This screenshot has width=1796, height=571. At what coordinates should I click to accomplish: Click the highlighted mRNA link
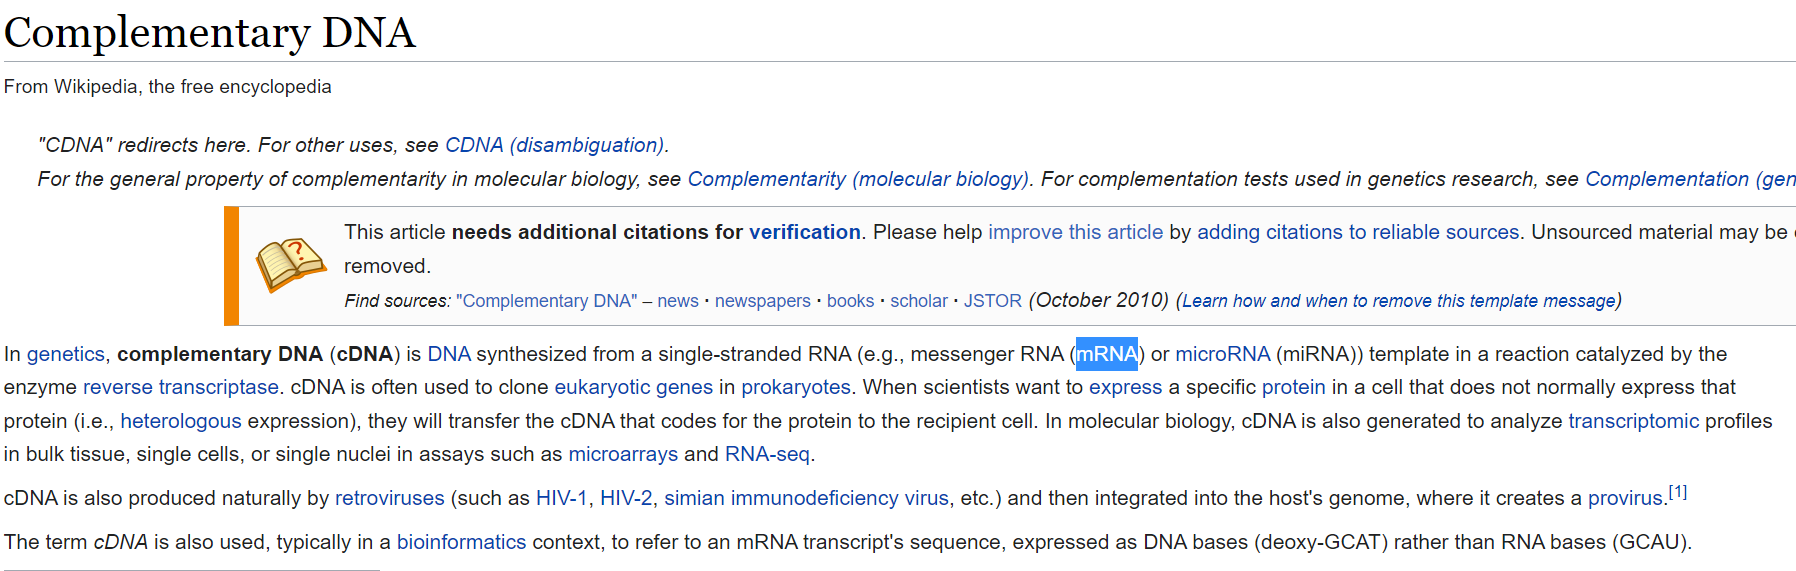(1106, 354)
